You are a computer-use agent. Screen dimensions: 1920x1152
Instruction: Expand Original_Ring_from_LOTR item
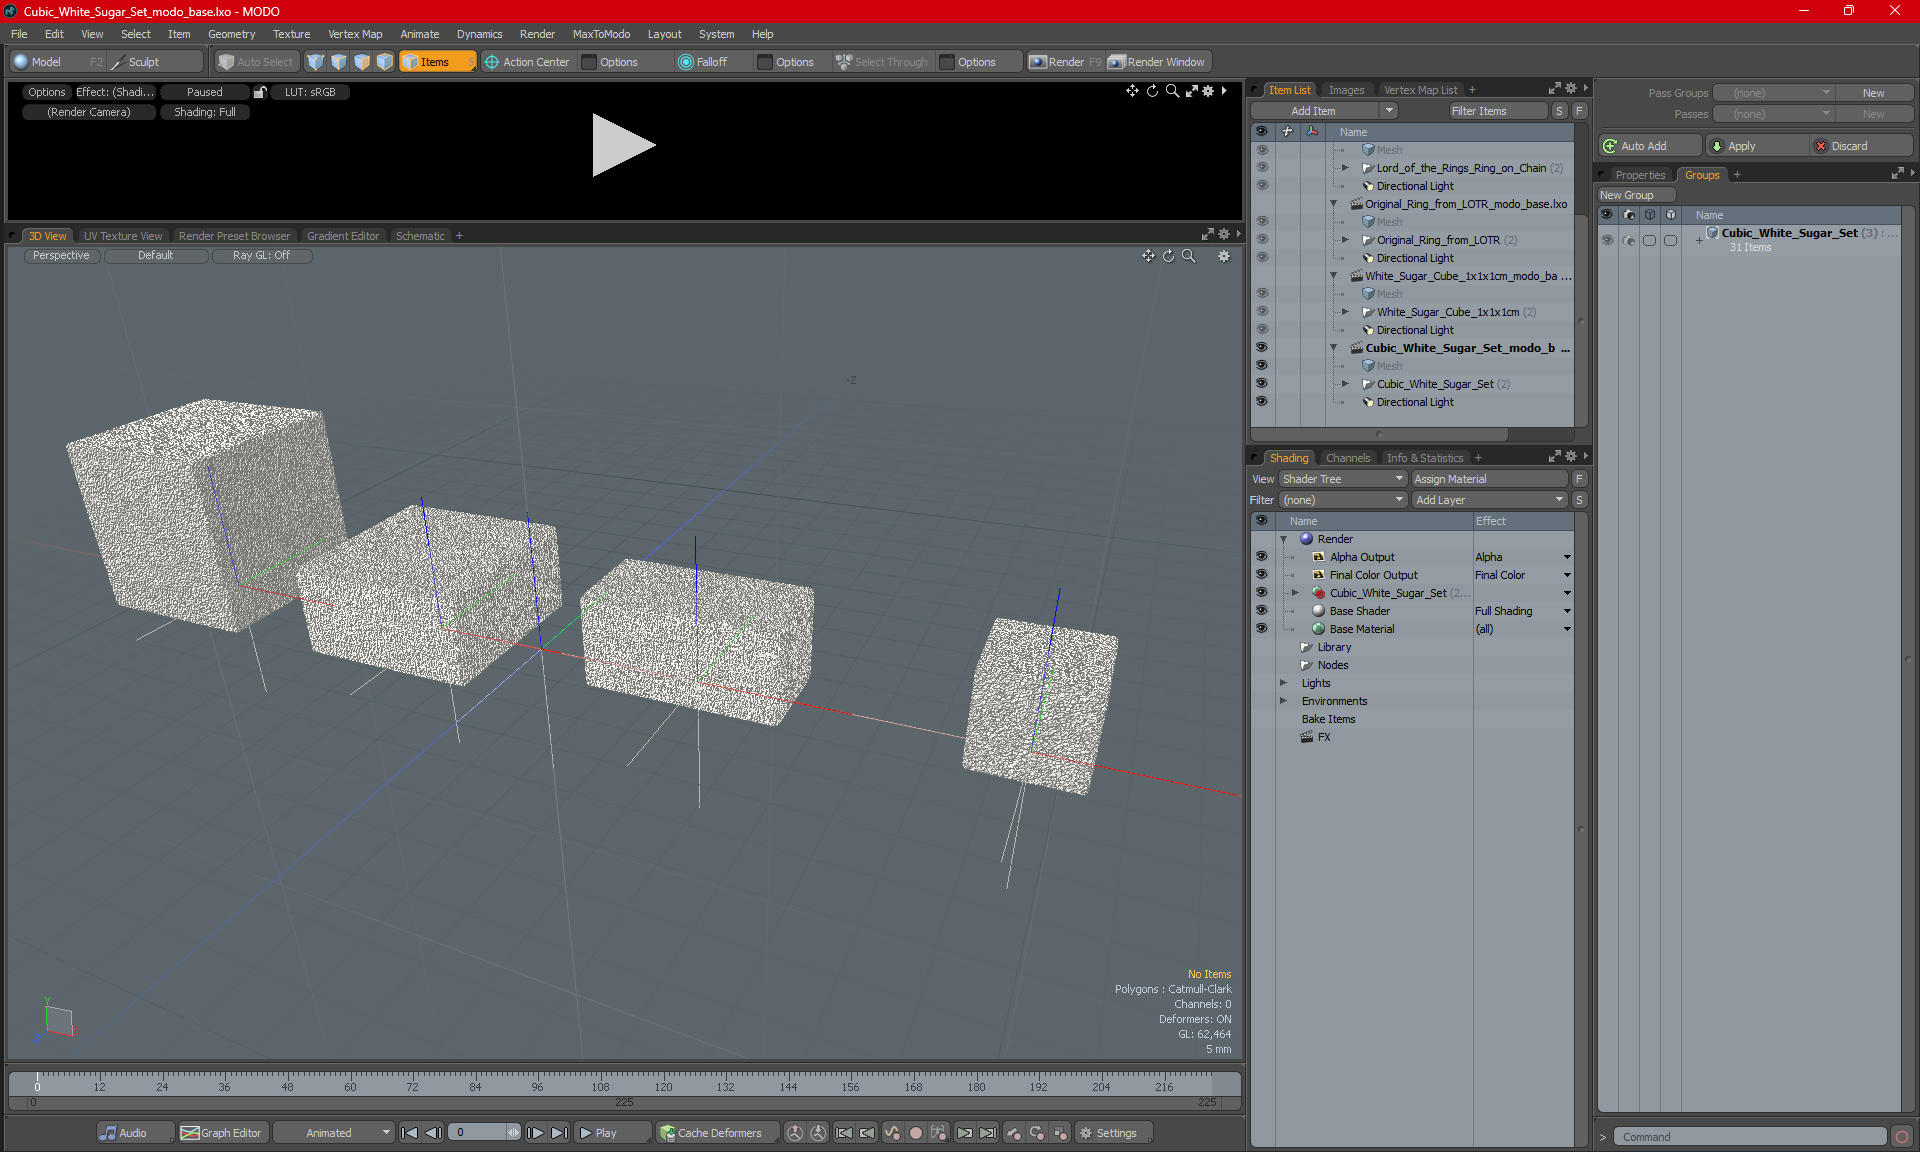click(1345, 240)
